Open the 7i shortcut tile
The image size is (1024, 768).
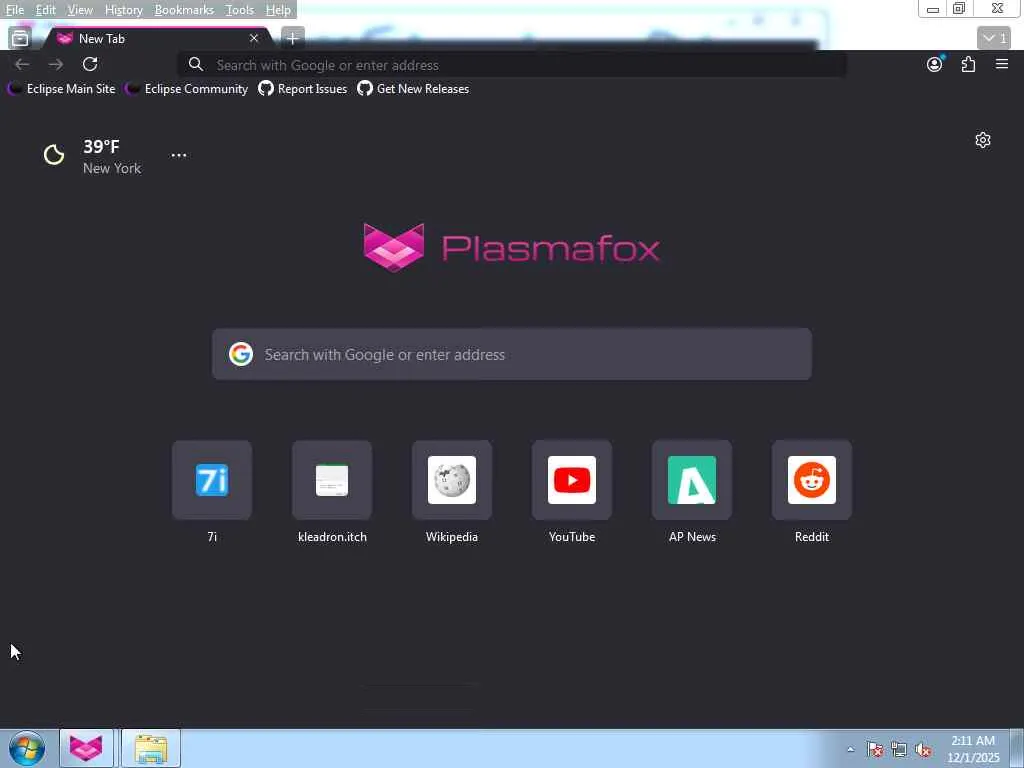click(212, 481)
